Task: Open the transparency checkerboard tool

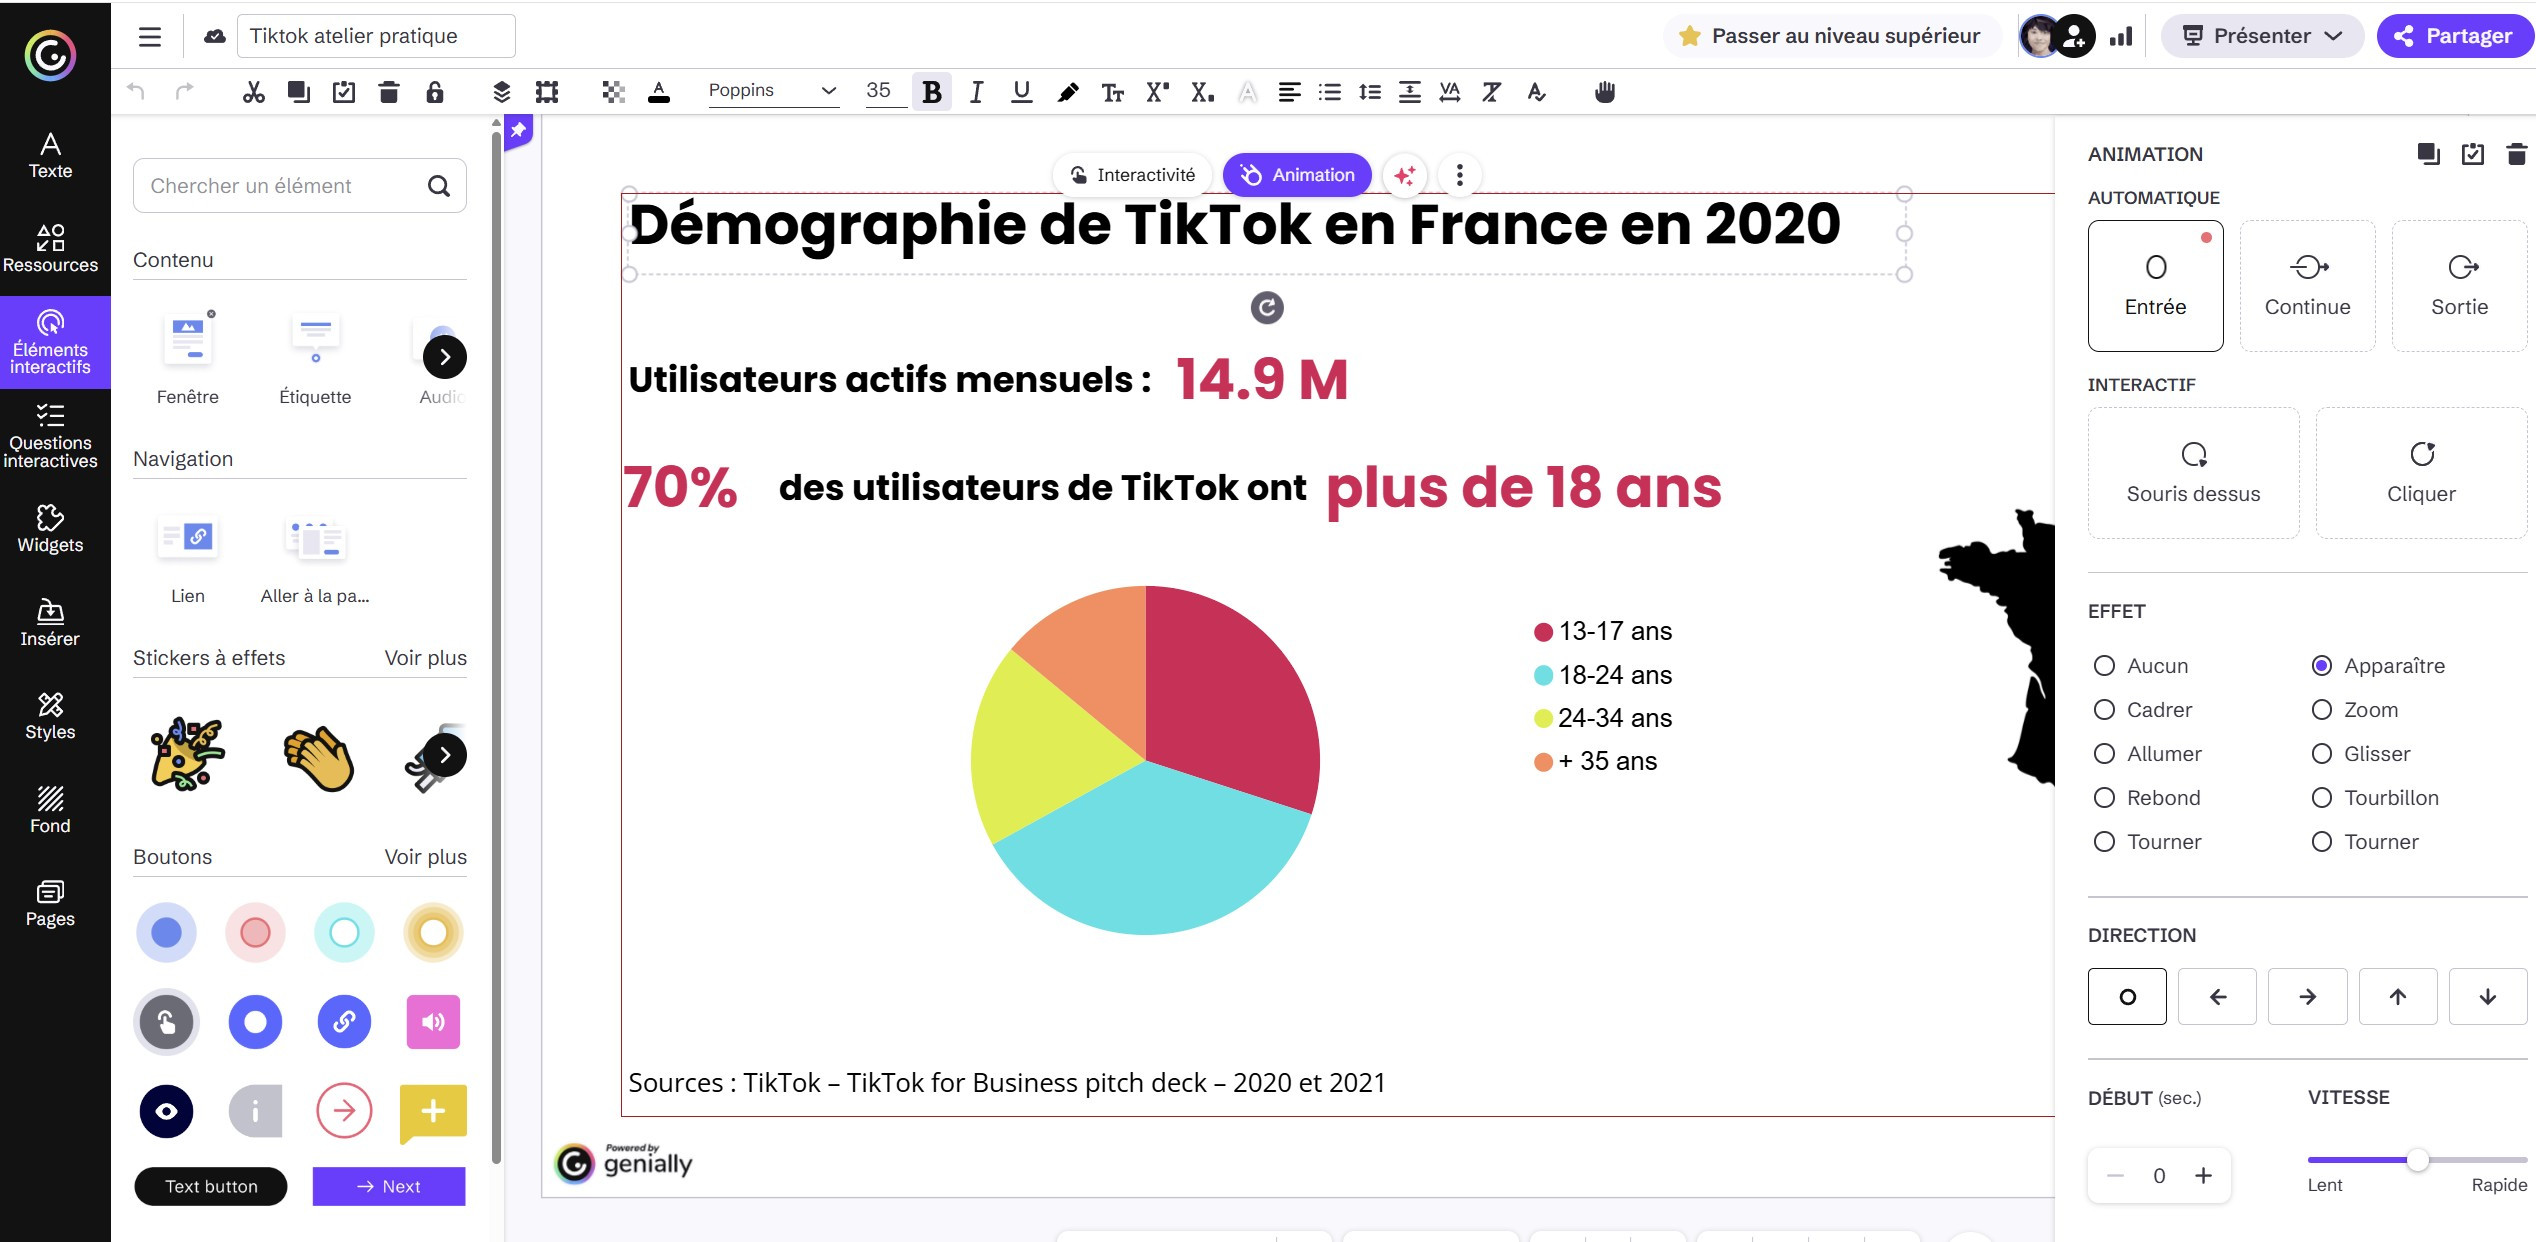Action: pyautogui.click(x=614, y=92)
